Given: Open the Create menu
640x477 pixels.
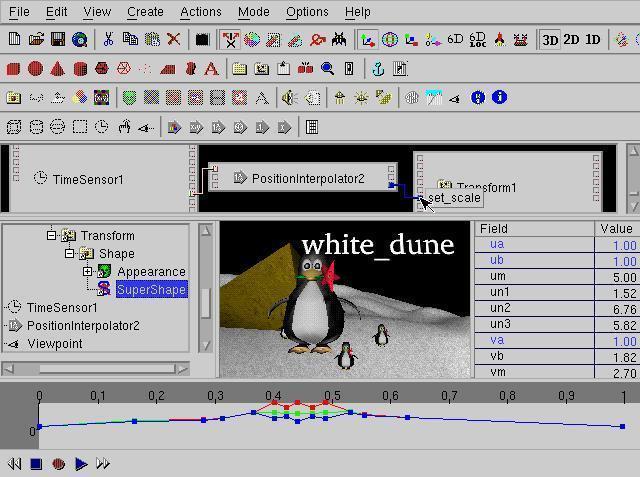Looking at the screenshot, I should click(x=145, y=12).
